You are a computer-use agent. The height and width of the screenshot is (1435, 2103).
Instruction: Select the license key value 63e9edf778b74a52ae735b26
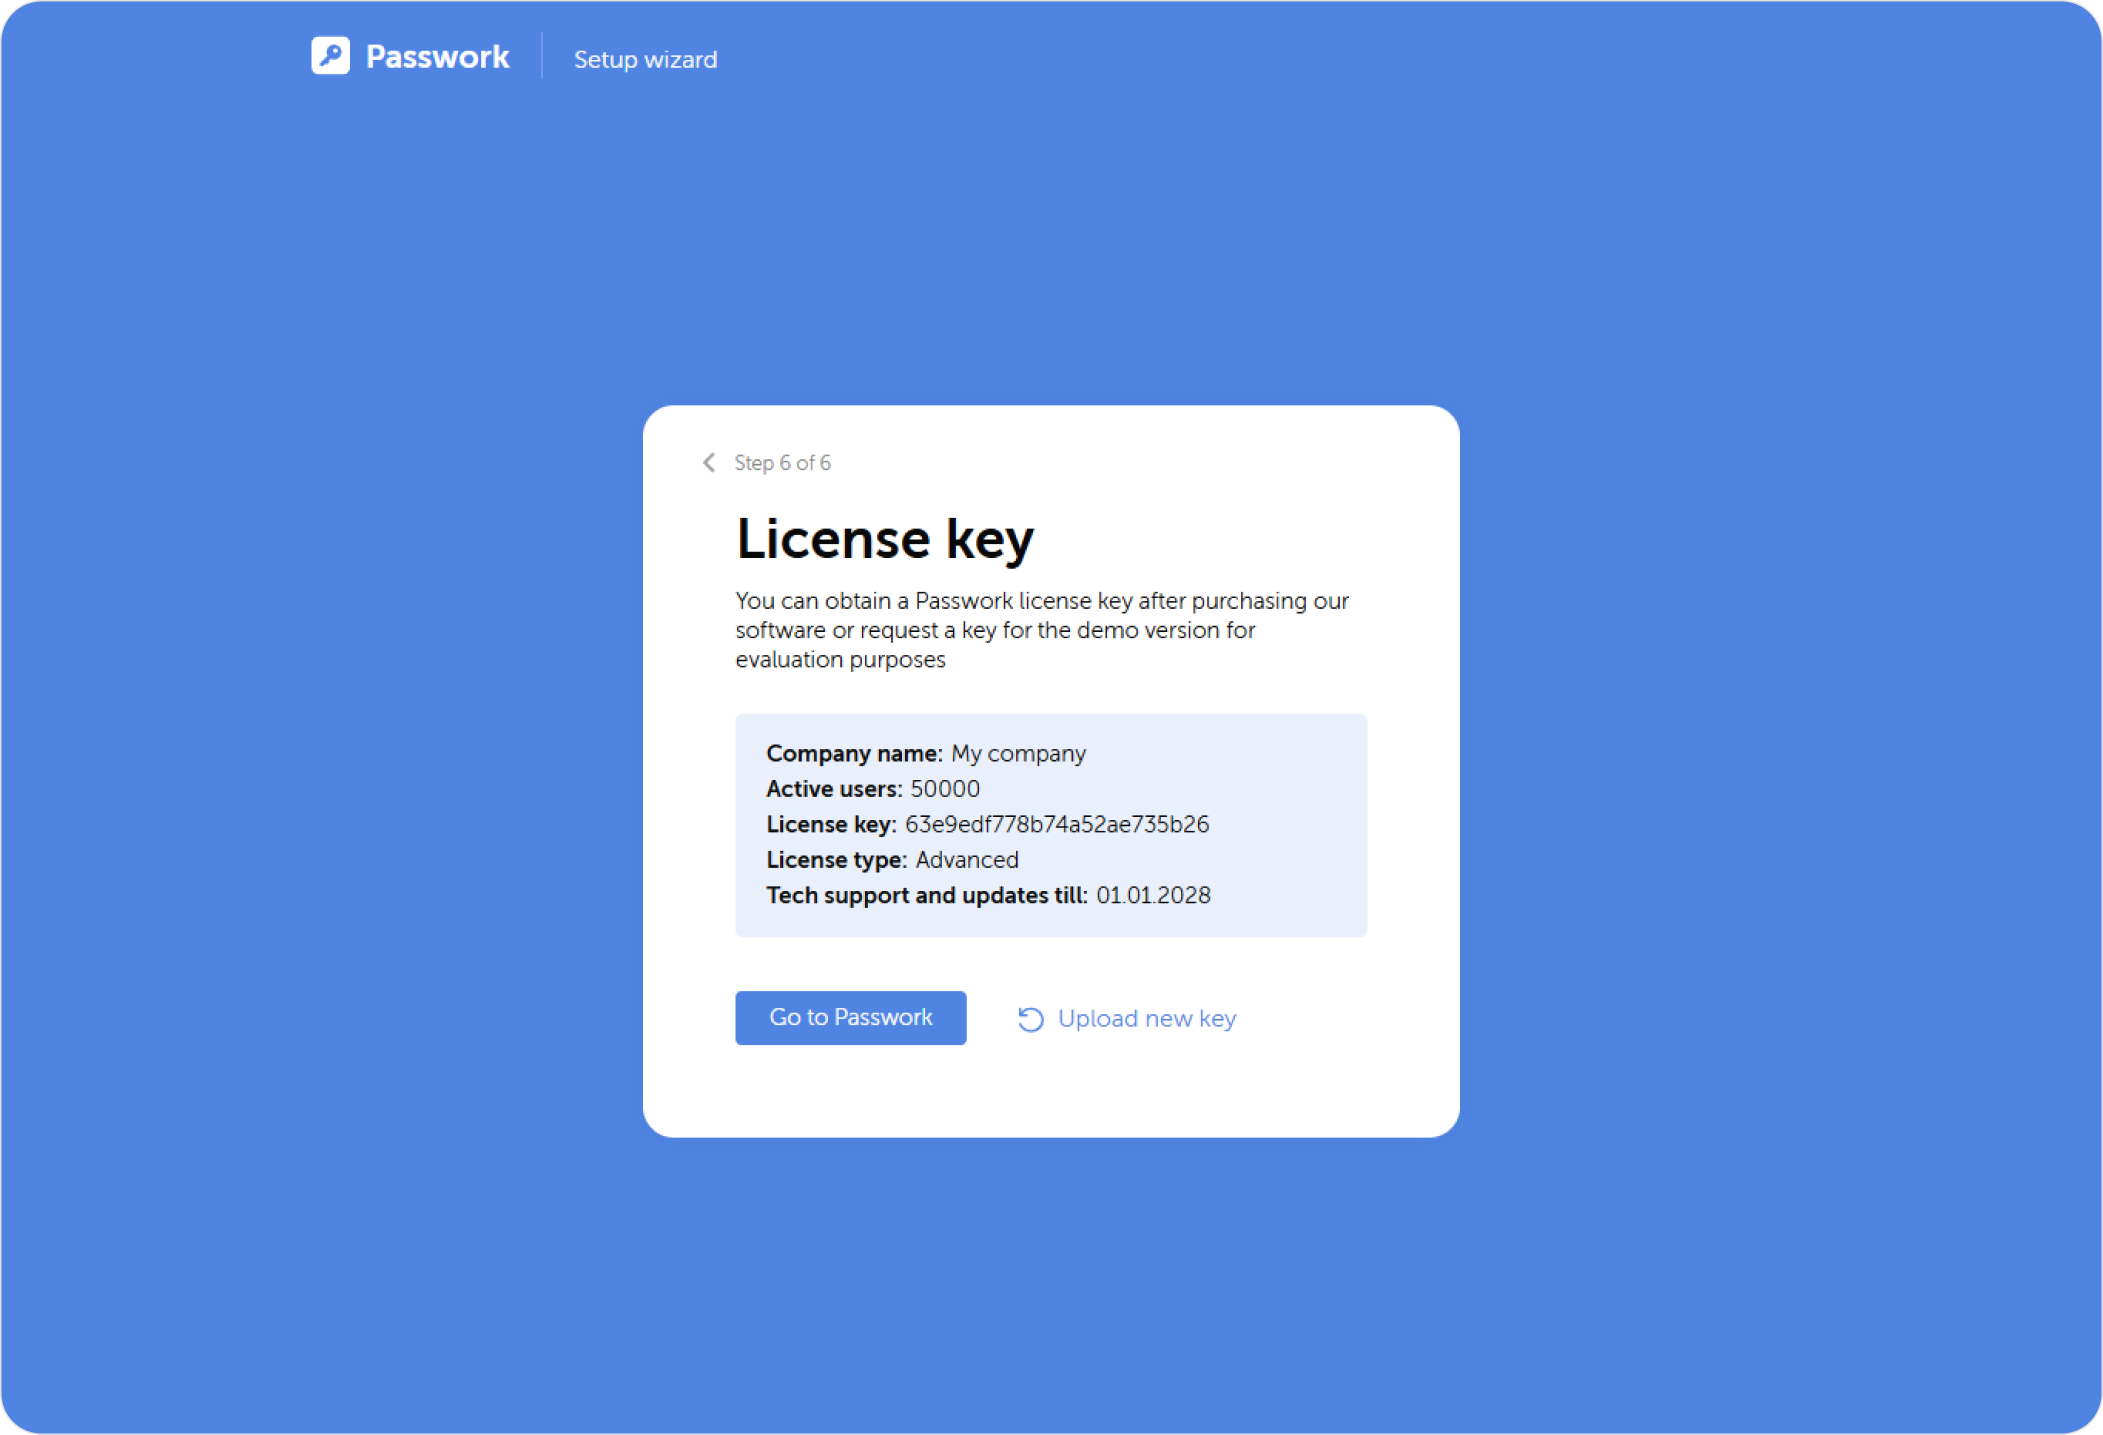click(x=1056, y=824)
